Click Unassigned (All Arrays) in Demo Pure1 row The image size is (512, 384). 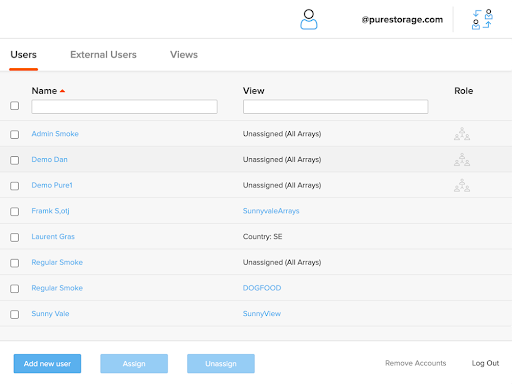tap(282, 185)
